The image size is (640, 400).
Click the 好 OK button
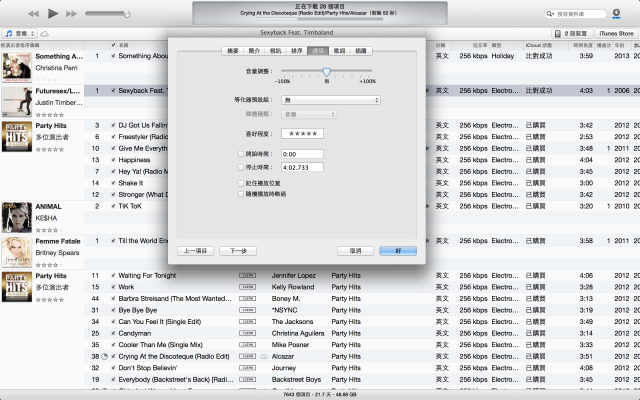[398, 251]
